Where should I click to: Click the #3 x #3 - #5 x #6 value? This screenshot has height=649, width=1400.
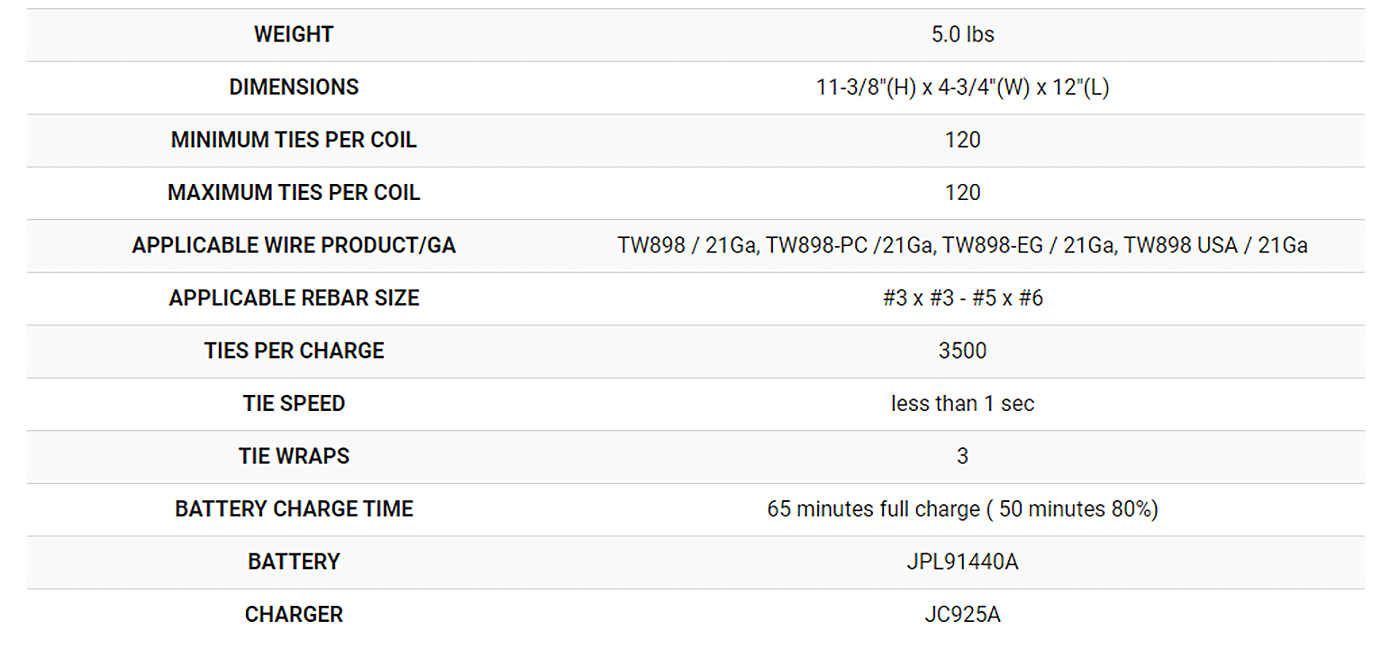962,298
